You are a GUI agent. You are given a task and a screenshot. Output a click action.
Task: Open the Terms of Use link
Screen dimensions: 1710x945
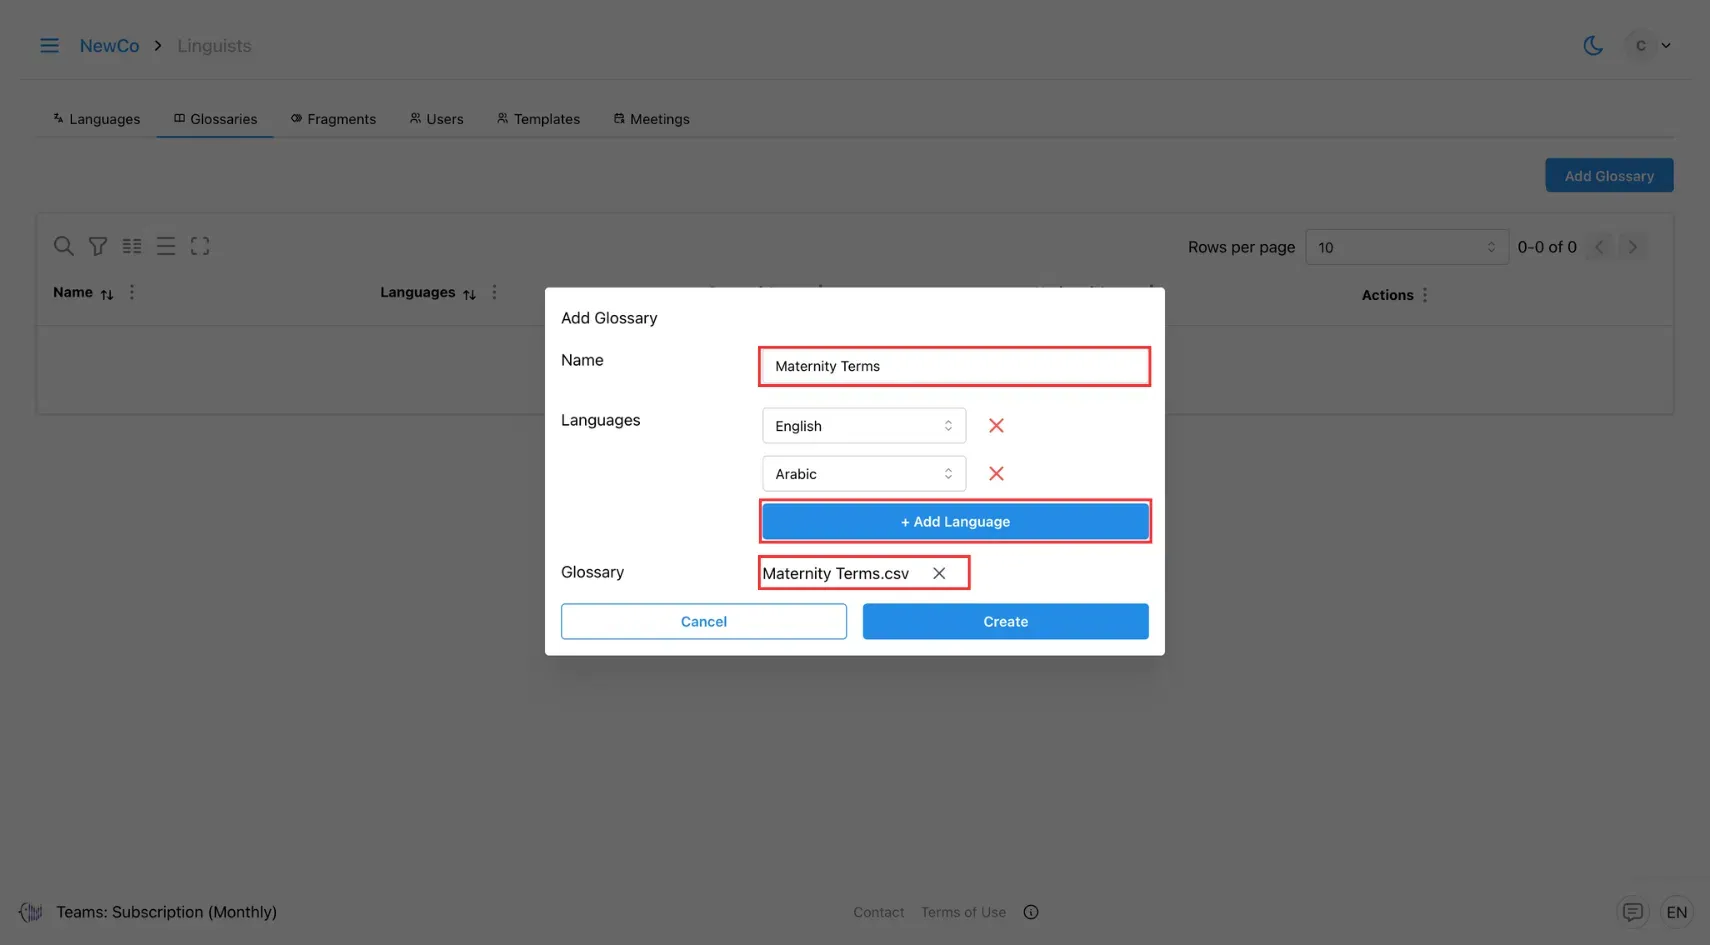[963, 912]
